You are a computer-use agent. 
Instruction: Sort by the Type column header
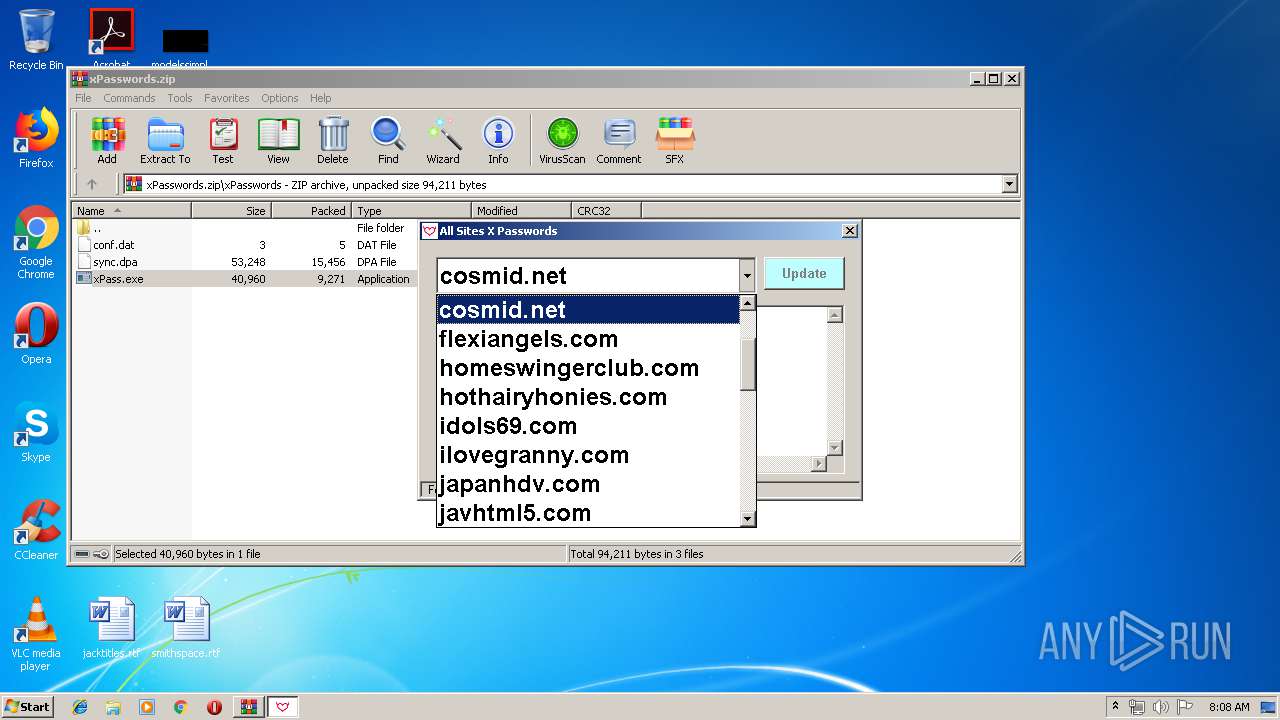click(x=411, y=211)
